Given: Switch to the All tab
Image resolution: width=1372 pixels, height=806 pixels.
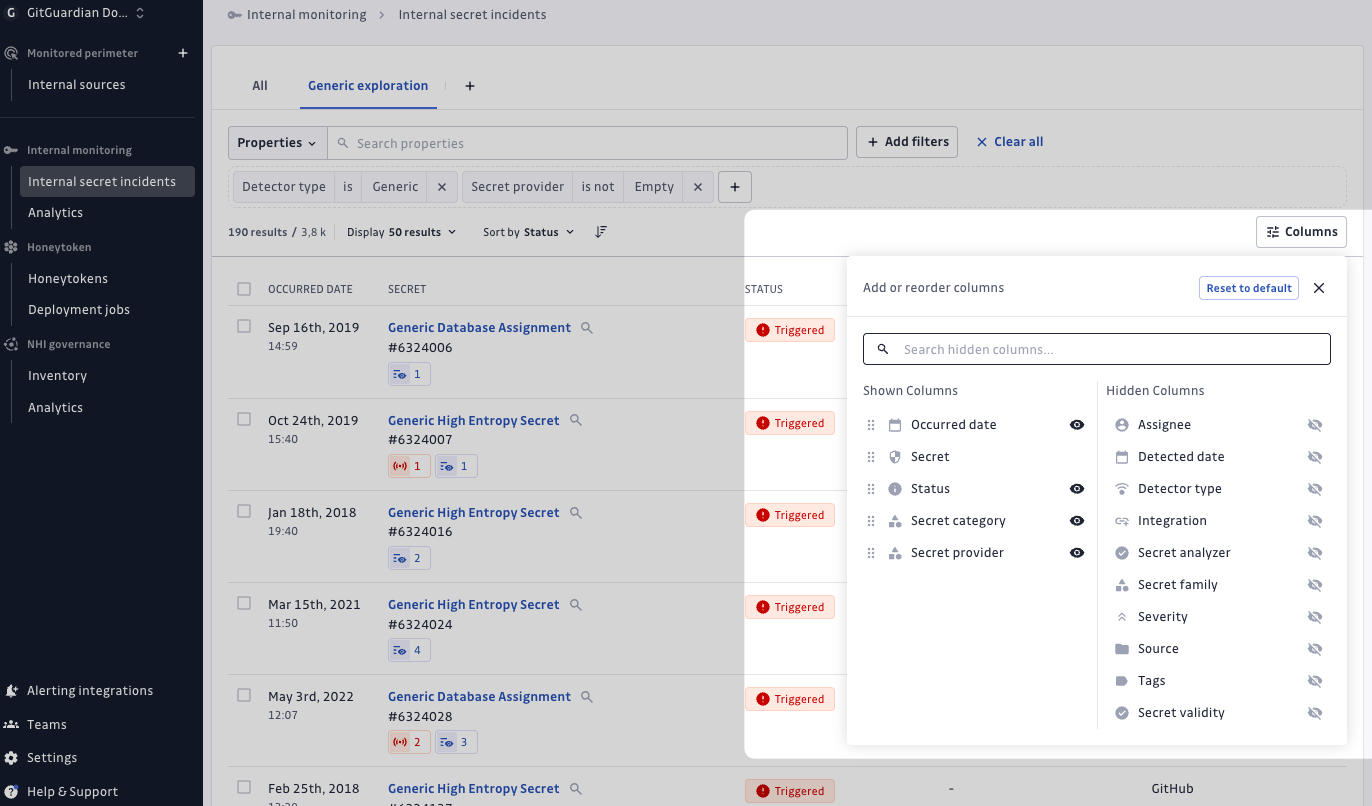Looking at the screenshot, I should pos(260,86).
